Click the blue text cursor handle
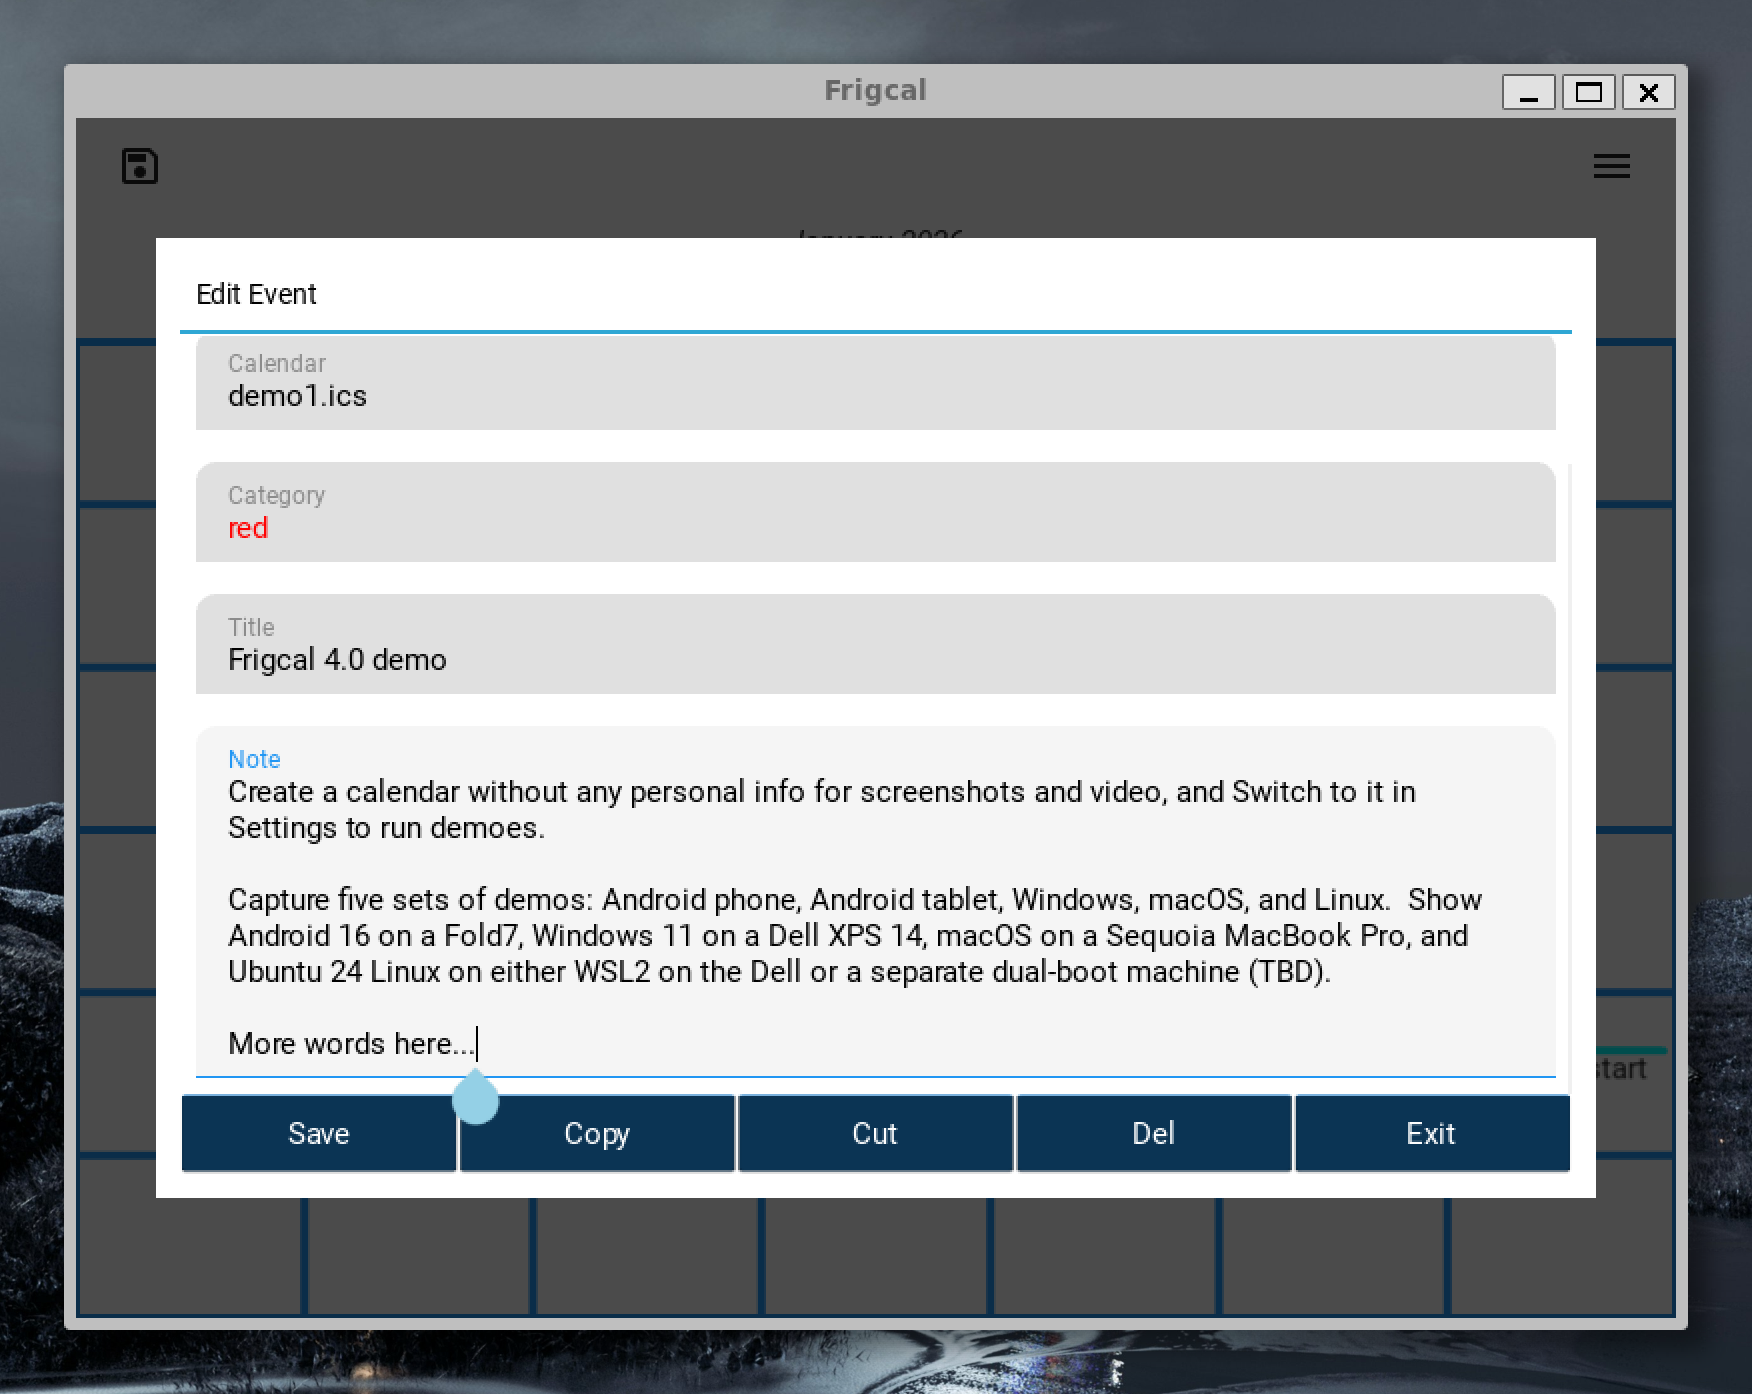The width and height of the screenshot is (1752, 1394). pyautogui.click(x=475, y=1098)
